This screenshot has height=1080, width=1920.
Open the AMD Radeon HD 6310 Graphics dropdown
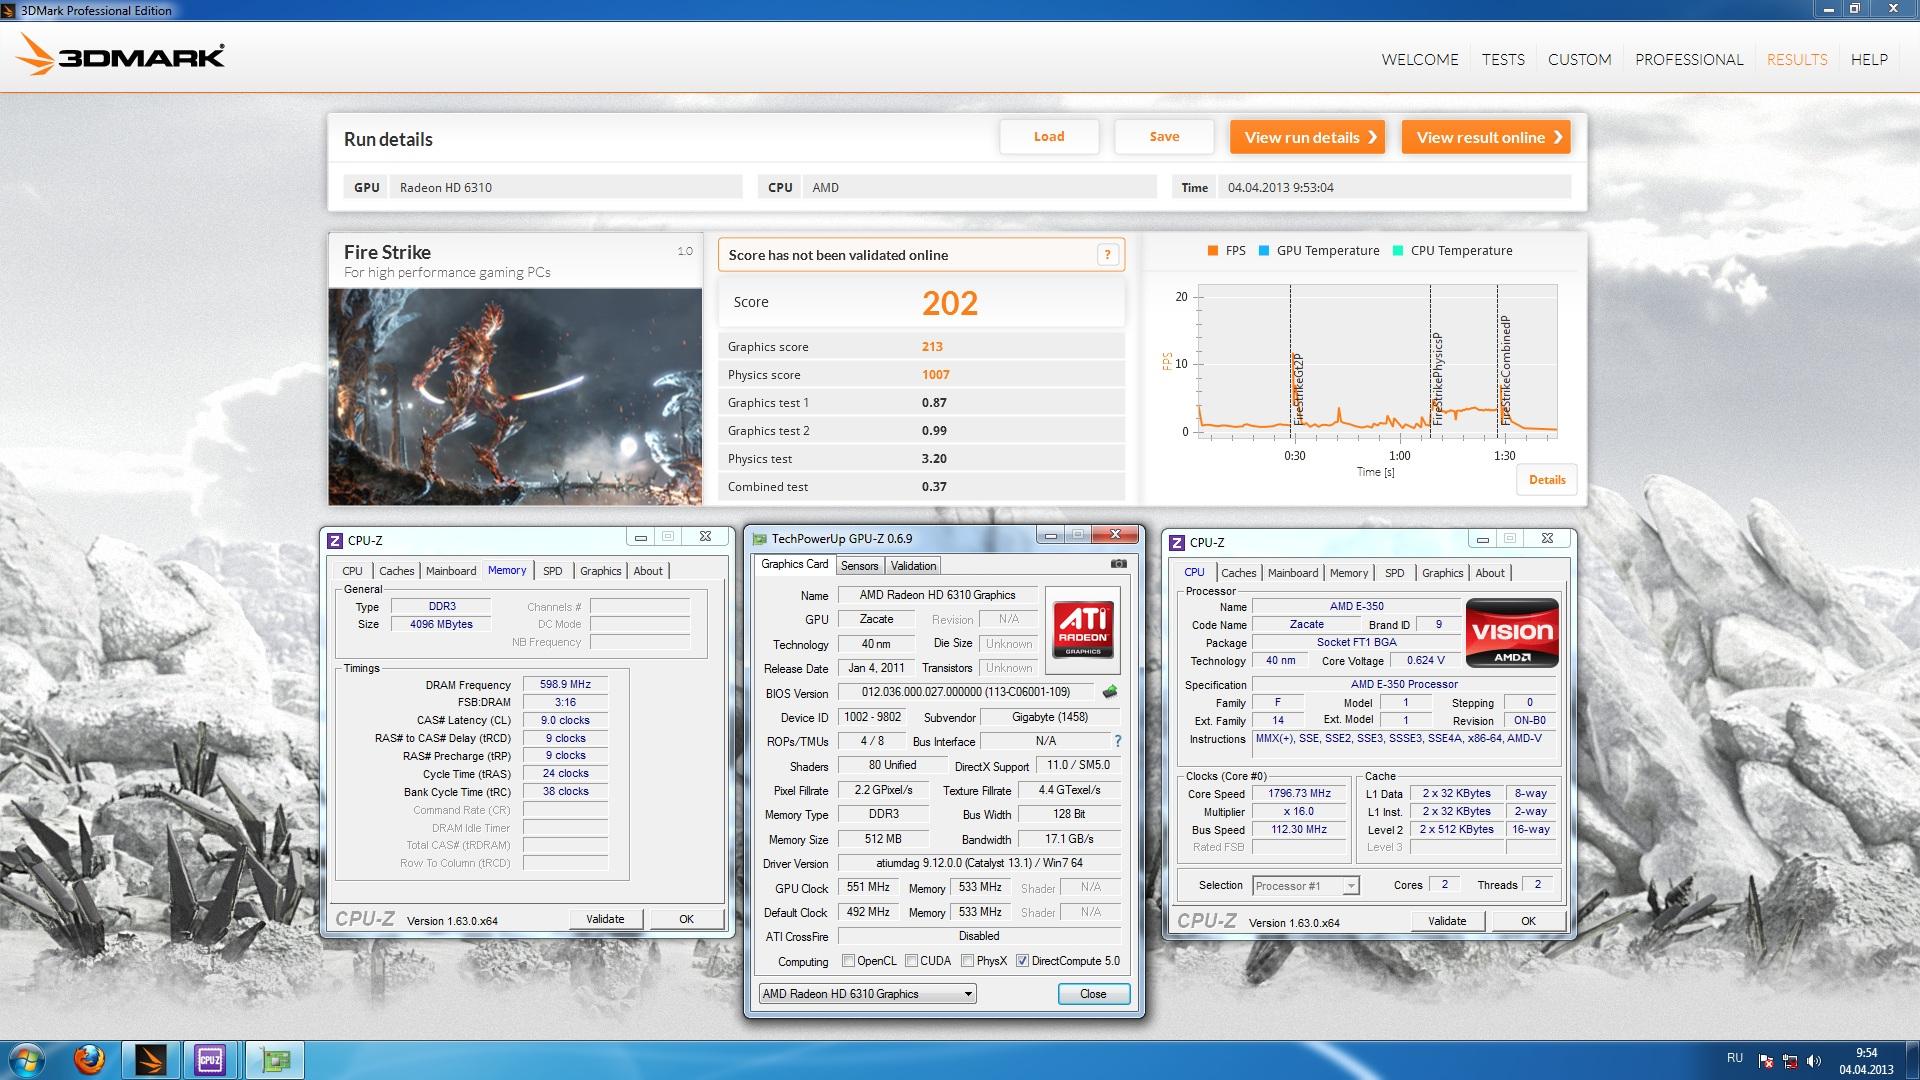pyautogui.click(x=867, y=994)
